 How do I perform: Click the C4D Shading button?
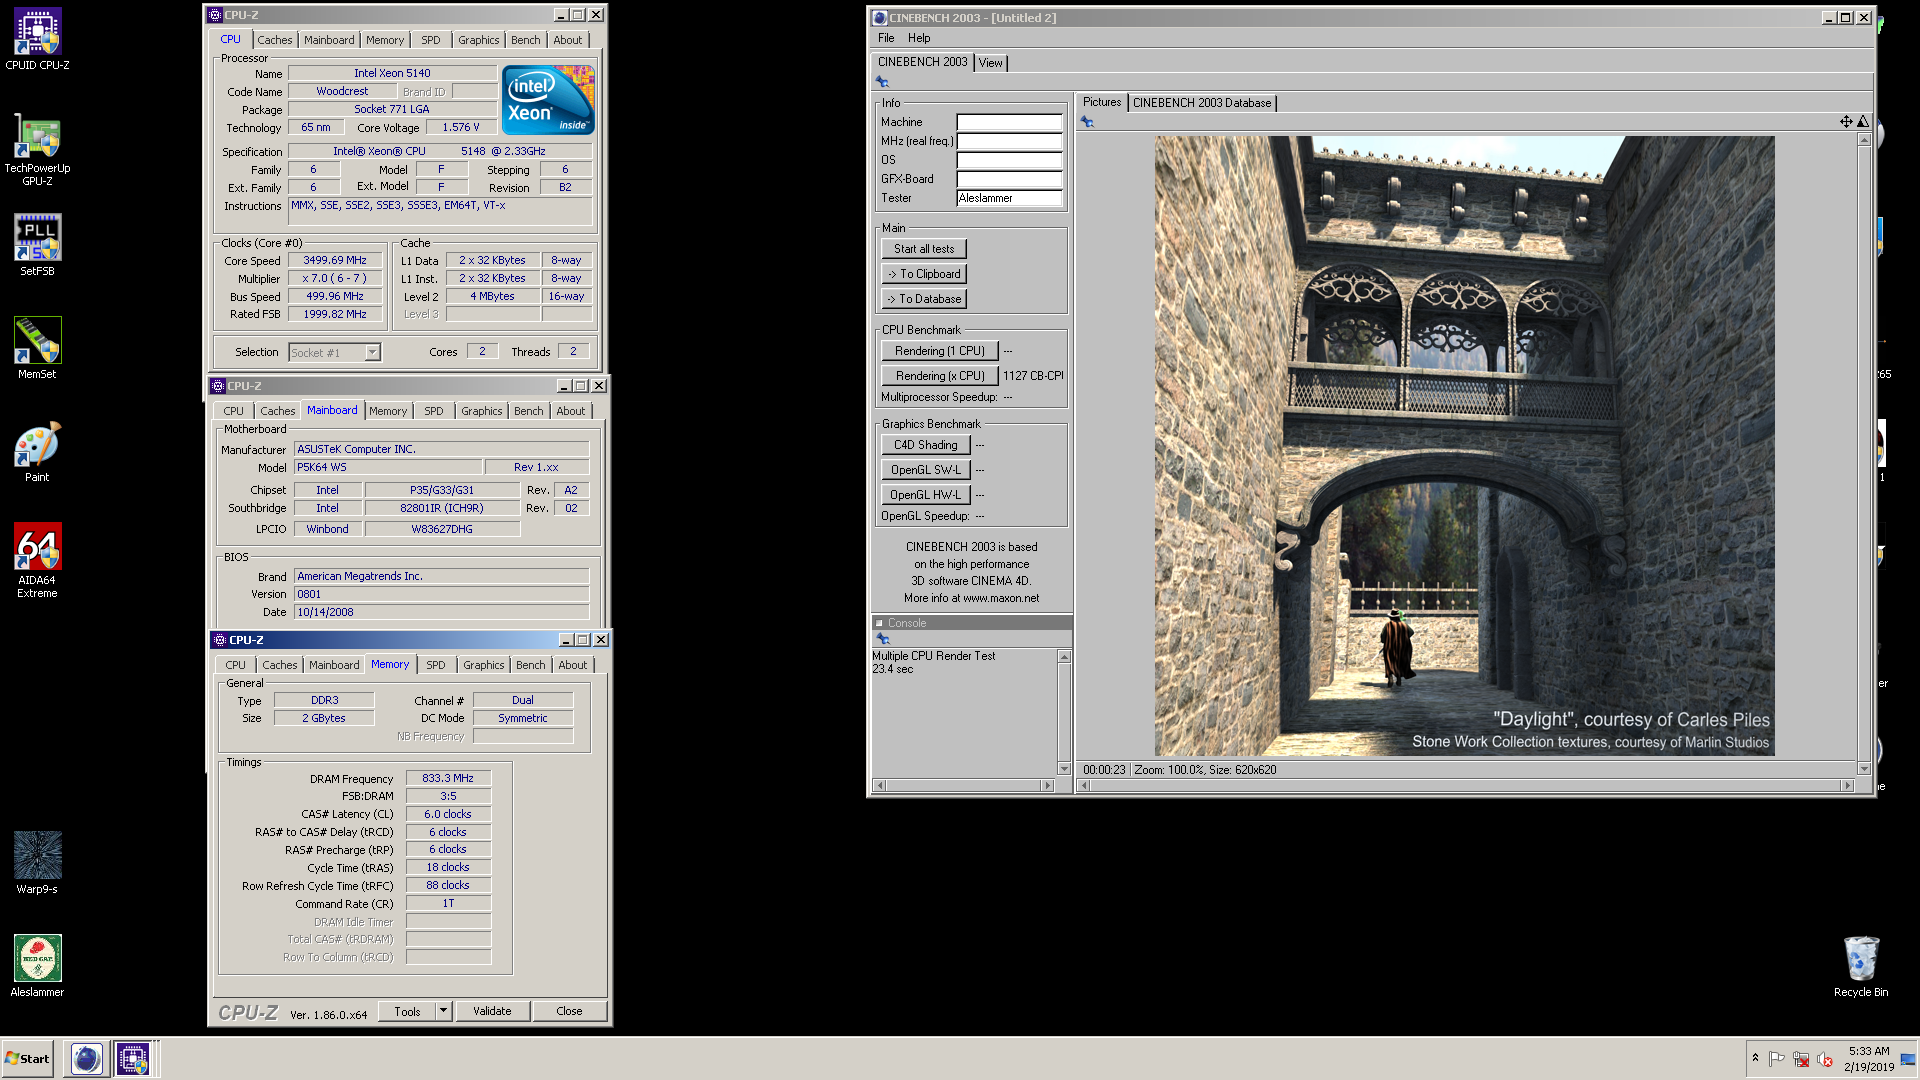(x=926, y=445)
